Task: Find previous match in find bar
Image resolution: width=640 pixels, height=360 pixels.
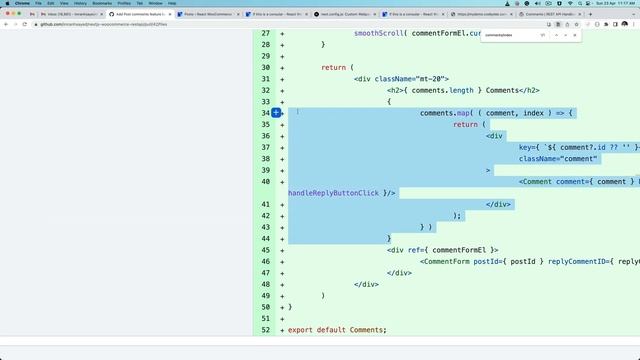Action: 556,36
